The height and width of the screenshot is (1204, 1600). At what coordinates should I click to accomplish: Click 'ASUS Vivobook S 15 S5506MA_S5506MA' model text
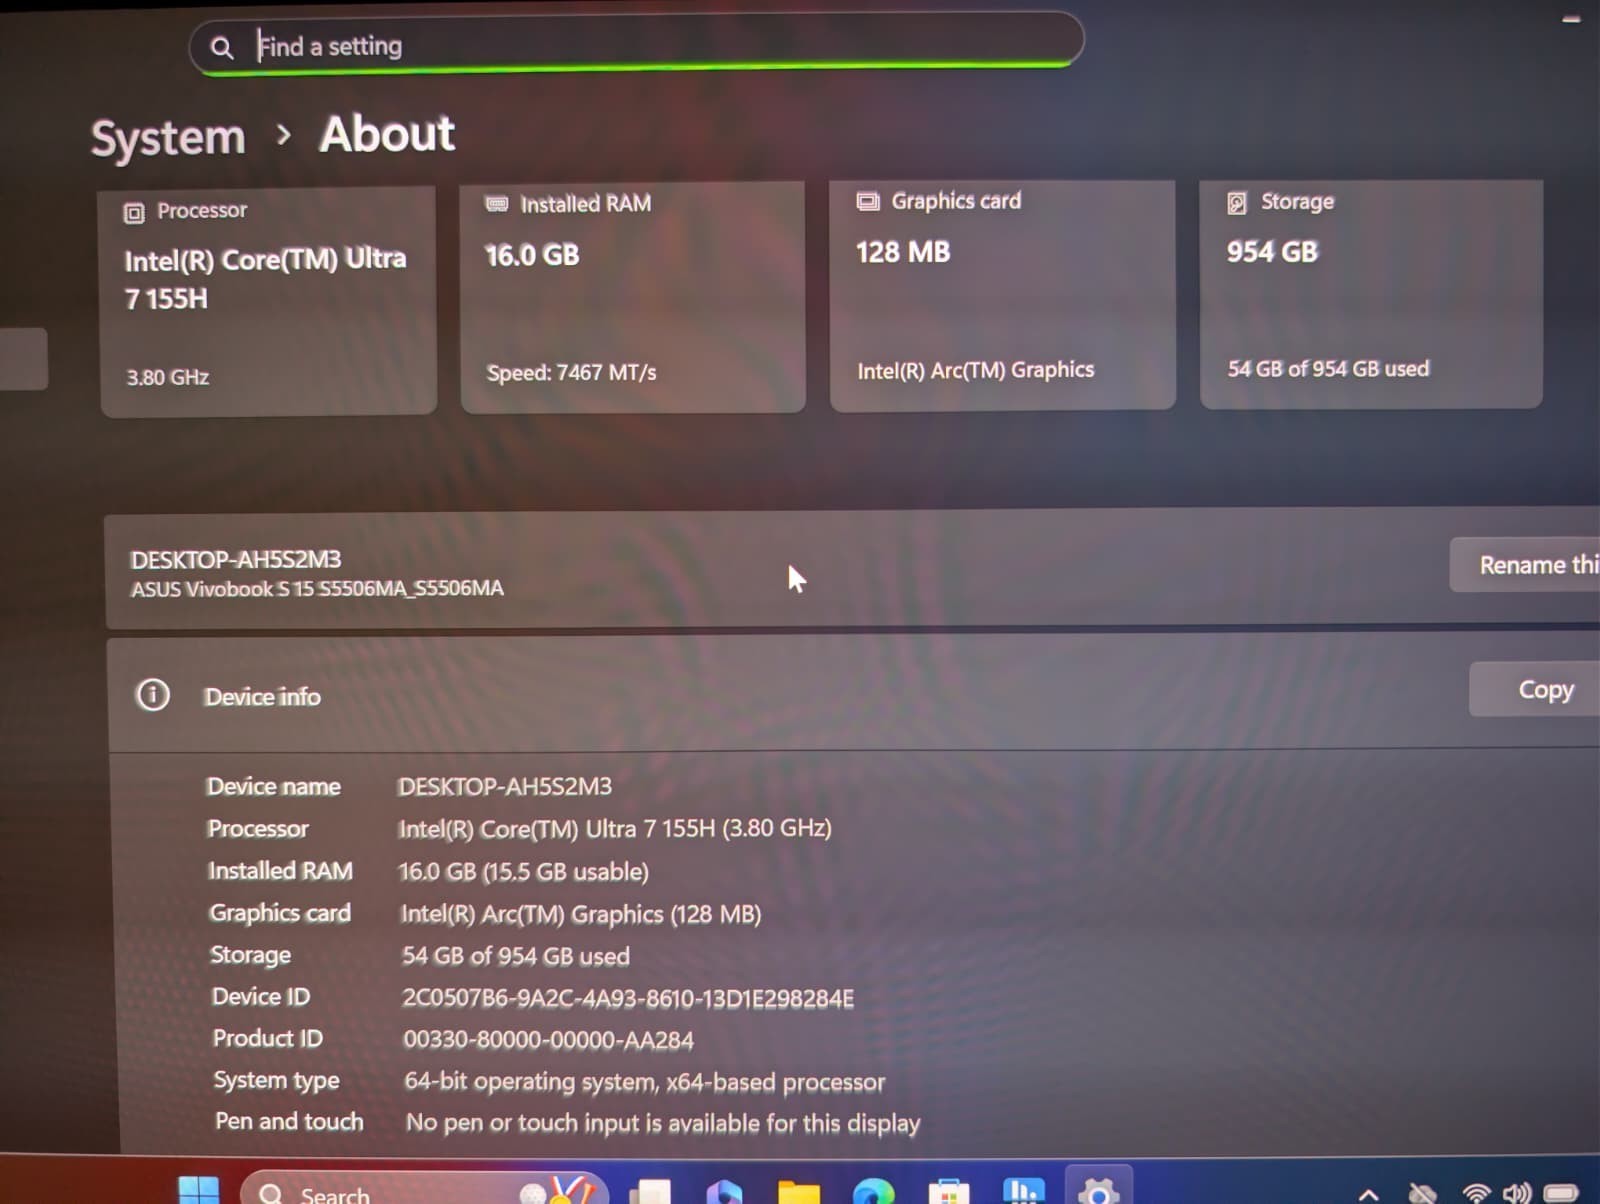(x=317, y=588)
